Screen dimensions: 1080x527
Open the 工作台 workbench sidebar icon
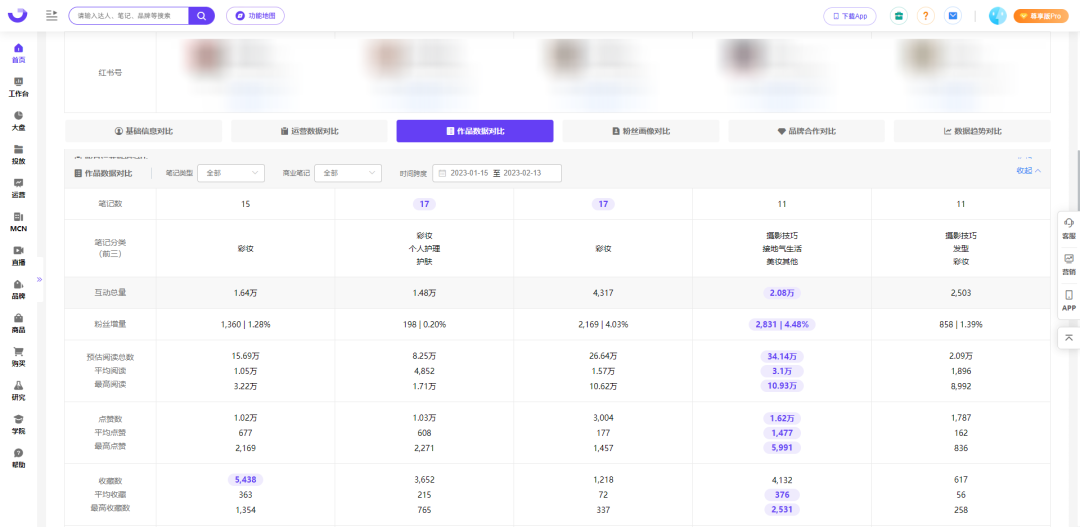(x=19, y=81)
